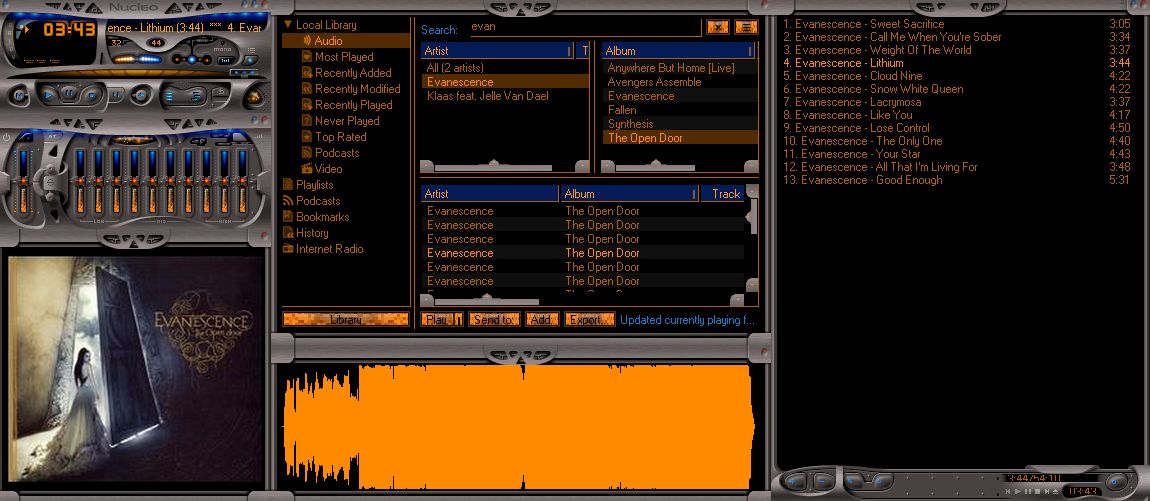Viewport: 1150px width, 501px height.
Task: Go to previous track in main player
Action: pos(18,95)
